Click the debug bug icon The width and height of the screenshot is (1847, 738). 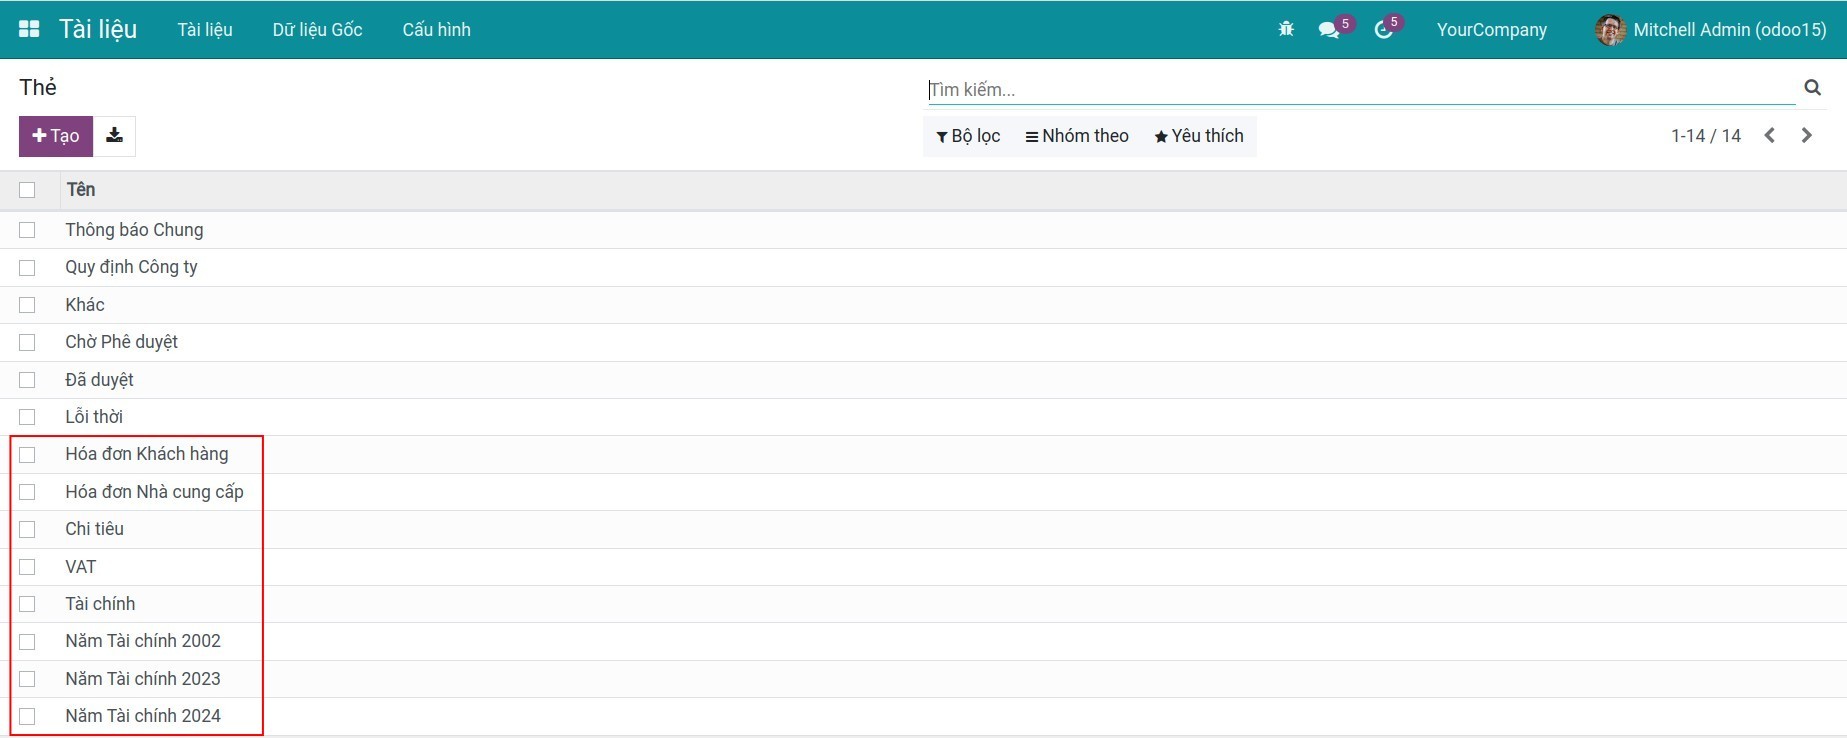click(x=1286, y=29)
